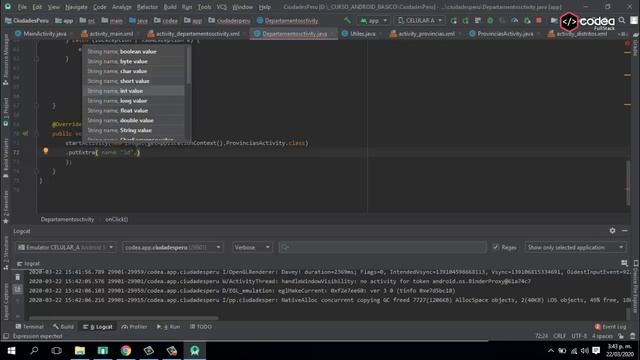Image resolution: width=640 pixels, height=360 pixels.
Task: Click the DepartamentosActivity breadcrumb in editor footer
Action: point(67,220)
